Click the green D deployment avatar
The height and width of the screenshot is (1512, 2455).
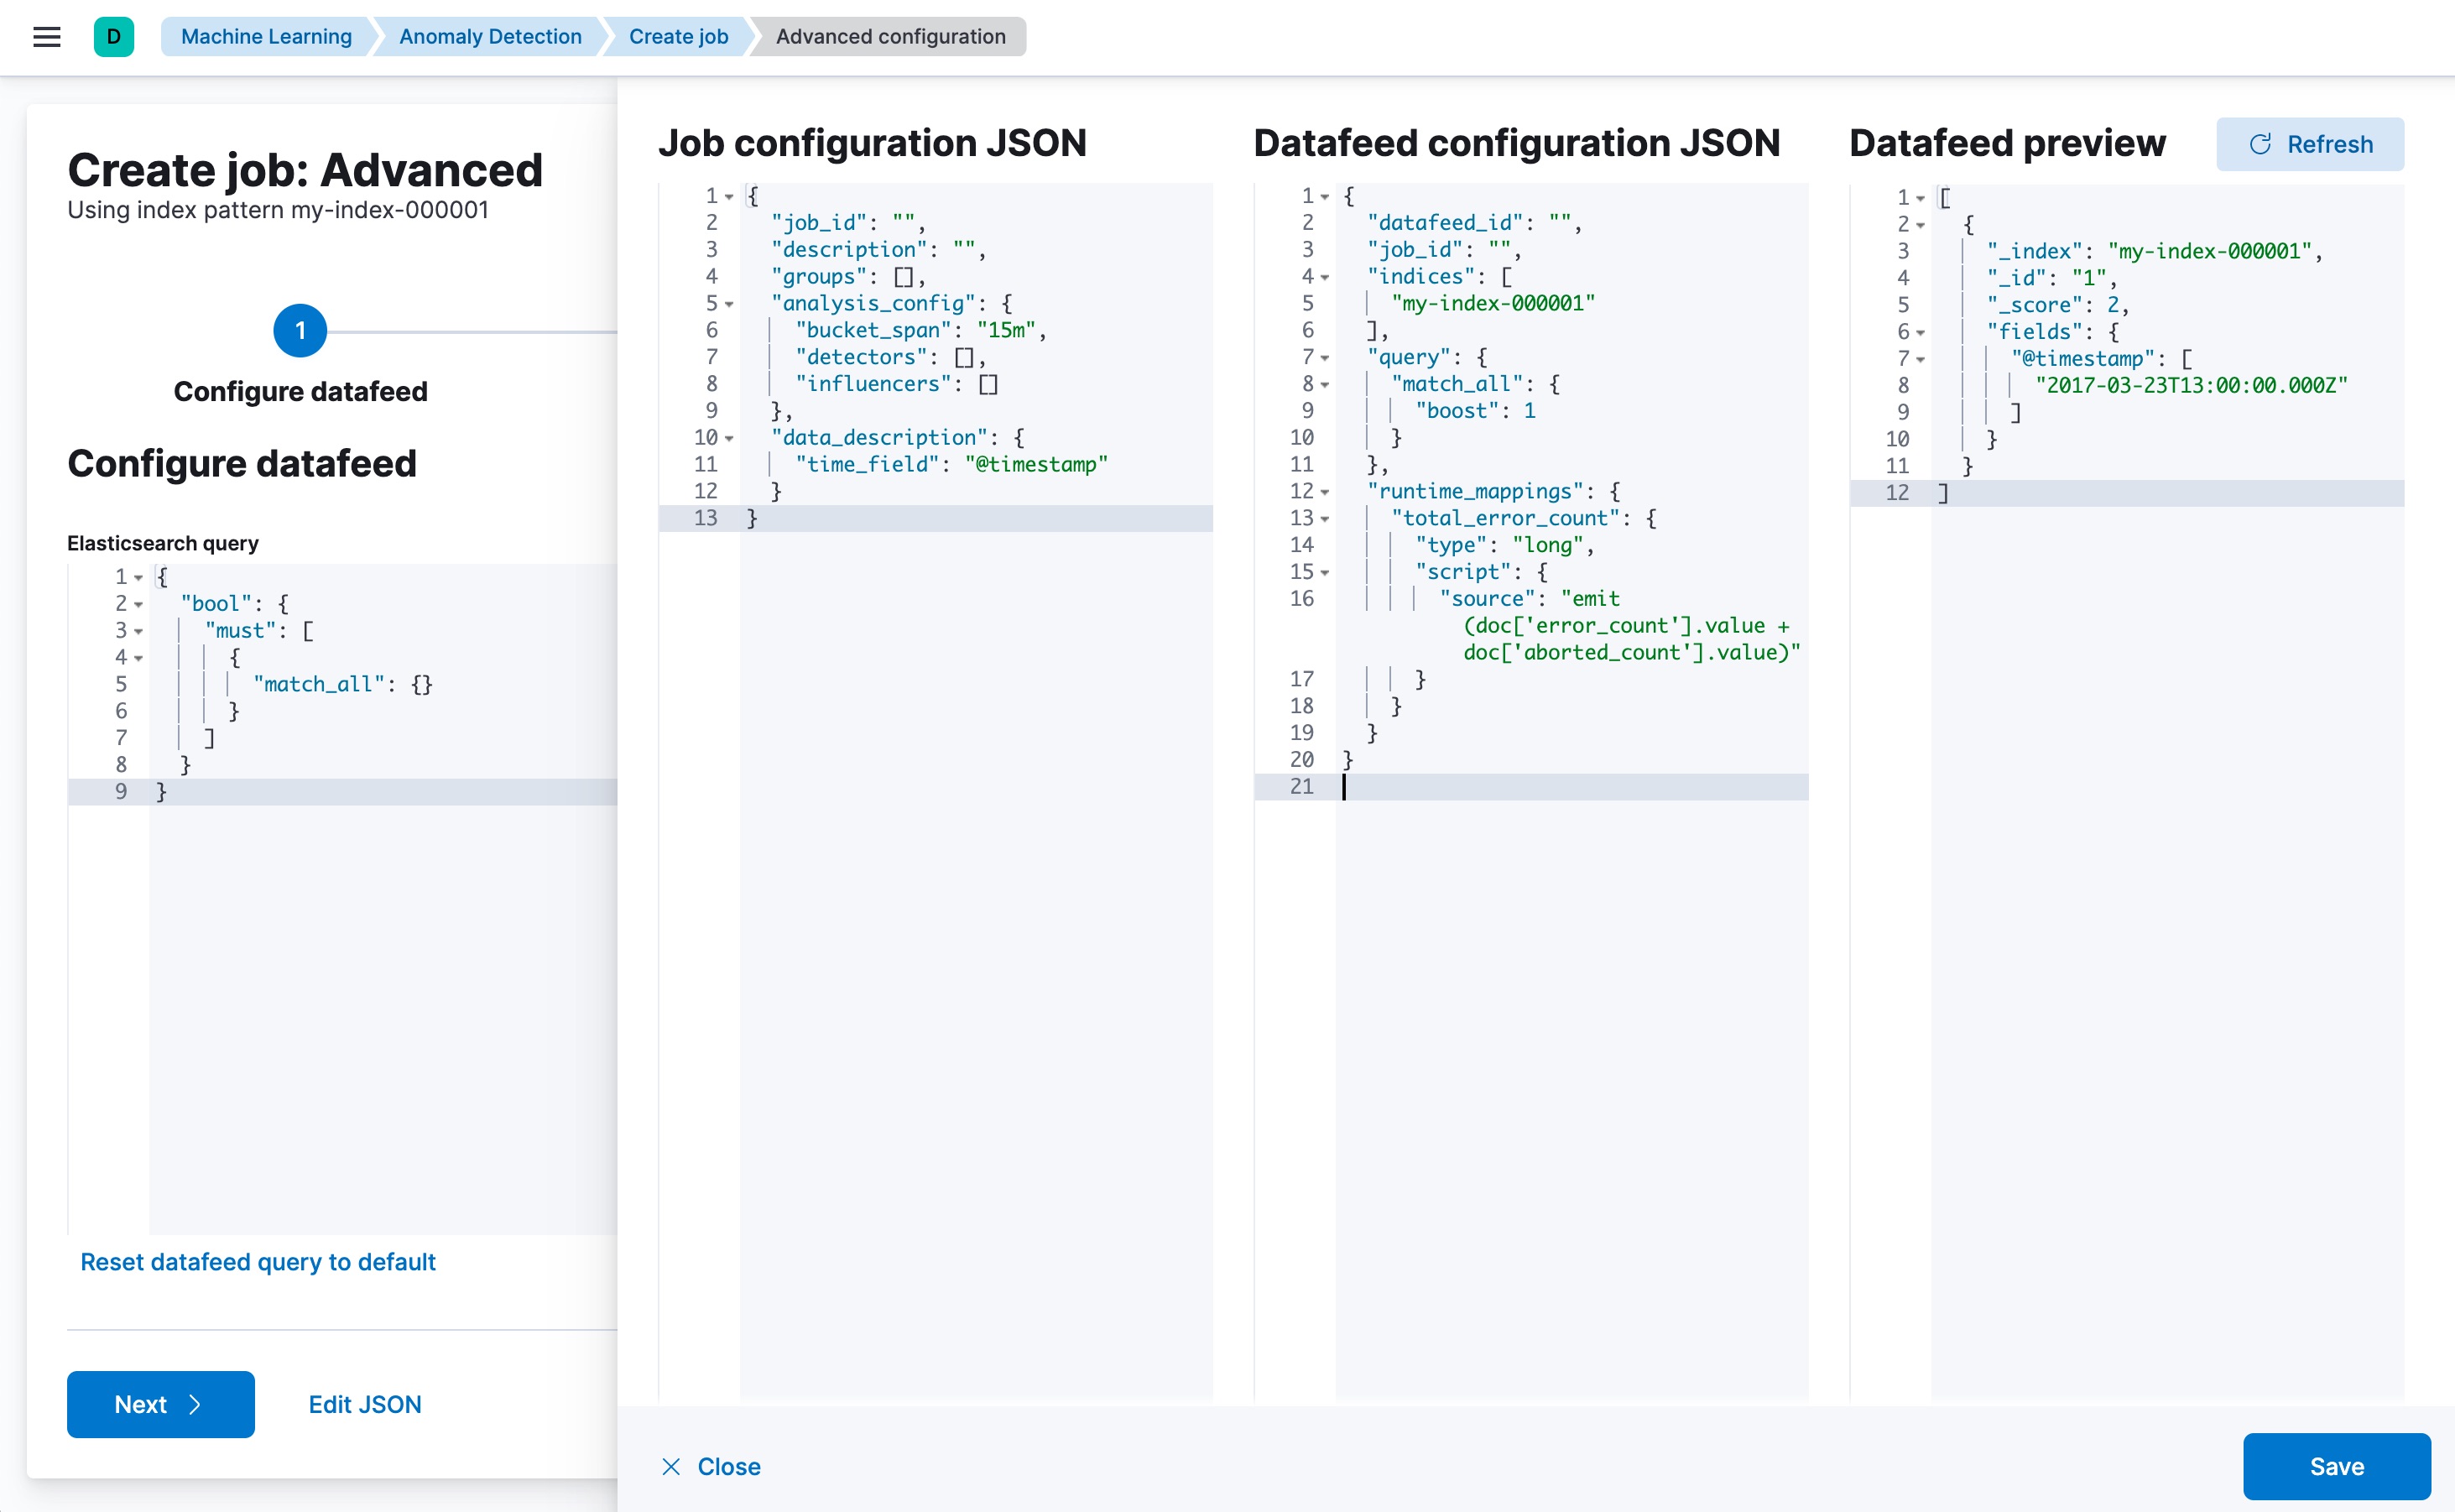click(x=114, y=37)
